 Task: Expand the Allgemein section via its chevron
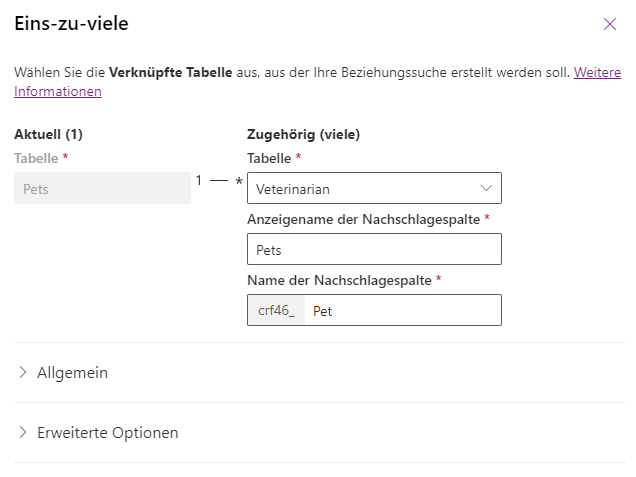pyautogui.click(x=23, y=372)
